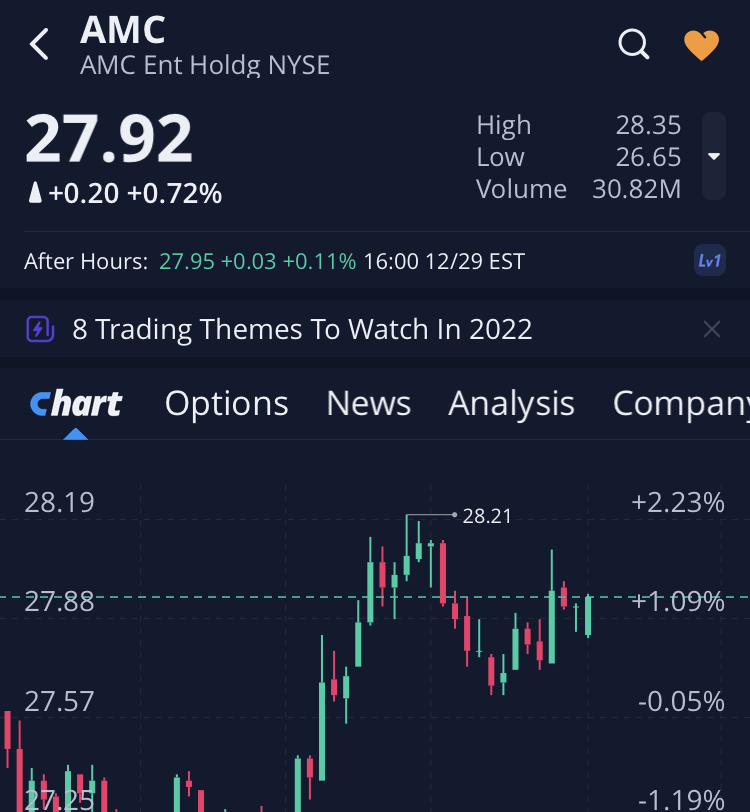Select the News tab
This screenshot has width=750, height=812.
368,404
